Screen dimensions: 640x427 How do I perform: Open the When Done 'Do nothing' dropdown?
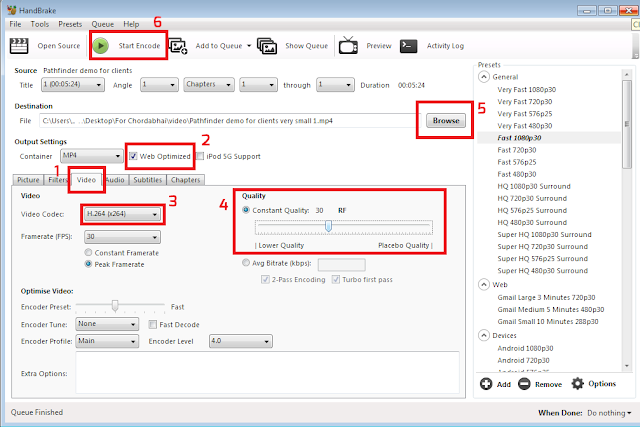[x=609, y=413]
